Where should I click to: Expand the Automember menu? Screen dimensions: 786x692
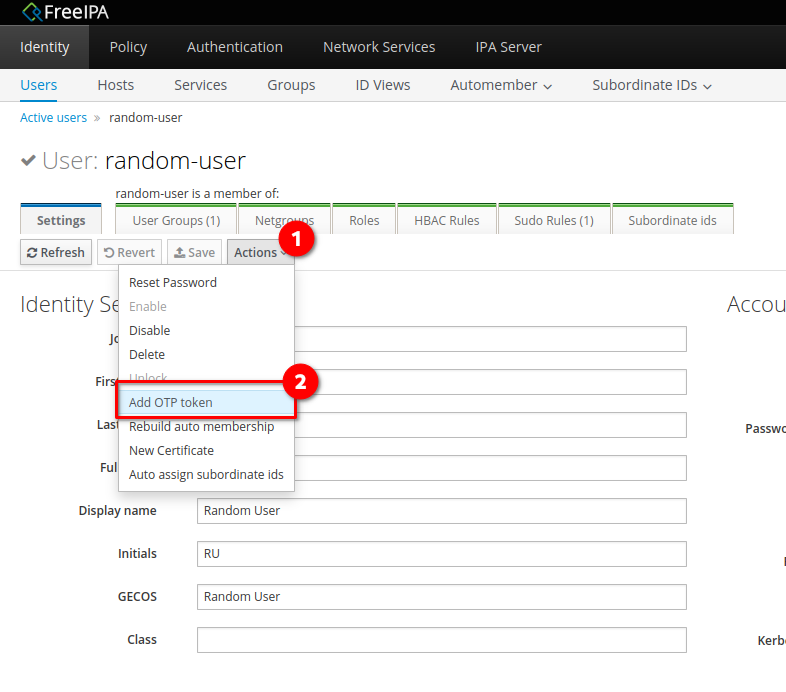501,85
